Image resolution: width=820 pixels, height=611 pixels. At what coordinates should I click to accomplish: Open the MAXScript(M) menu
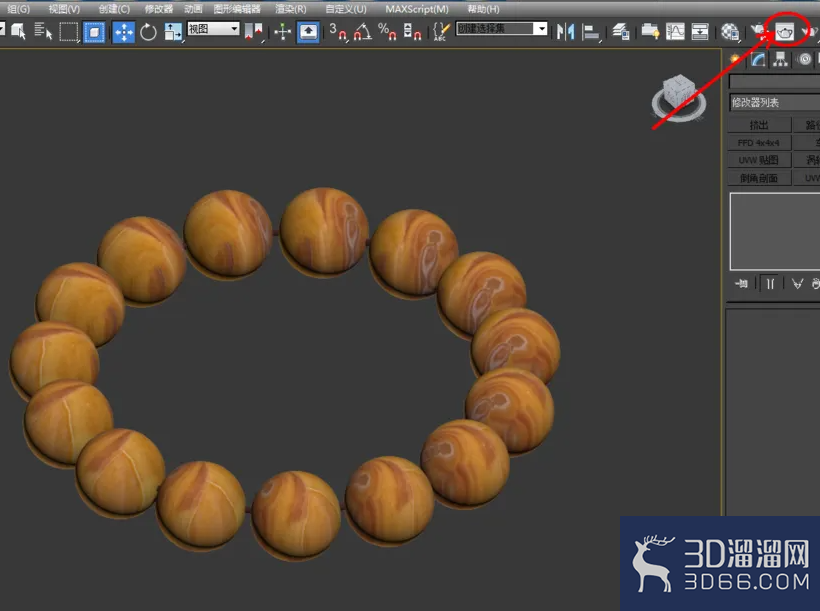pyautogui.click(x=417, y=9)
